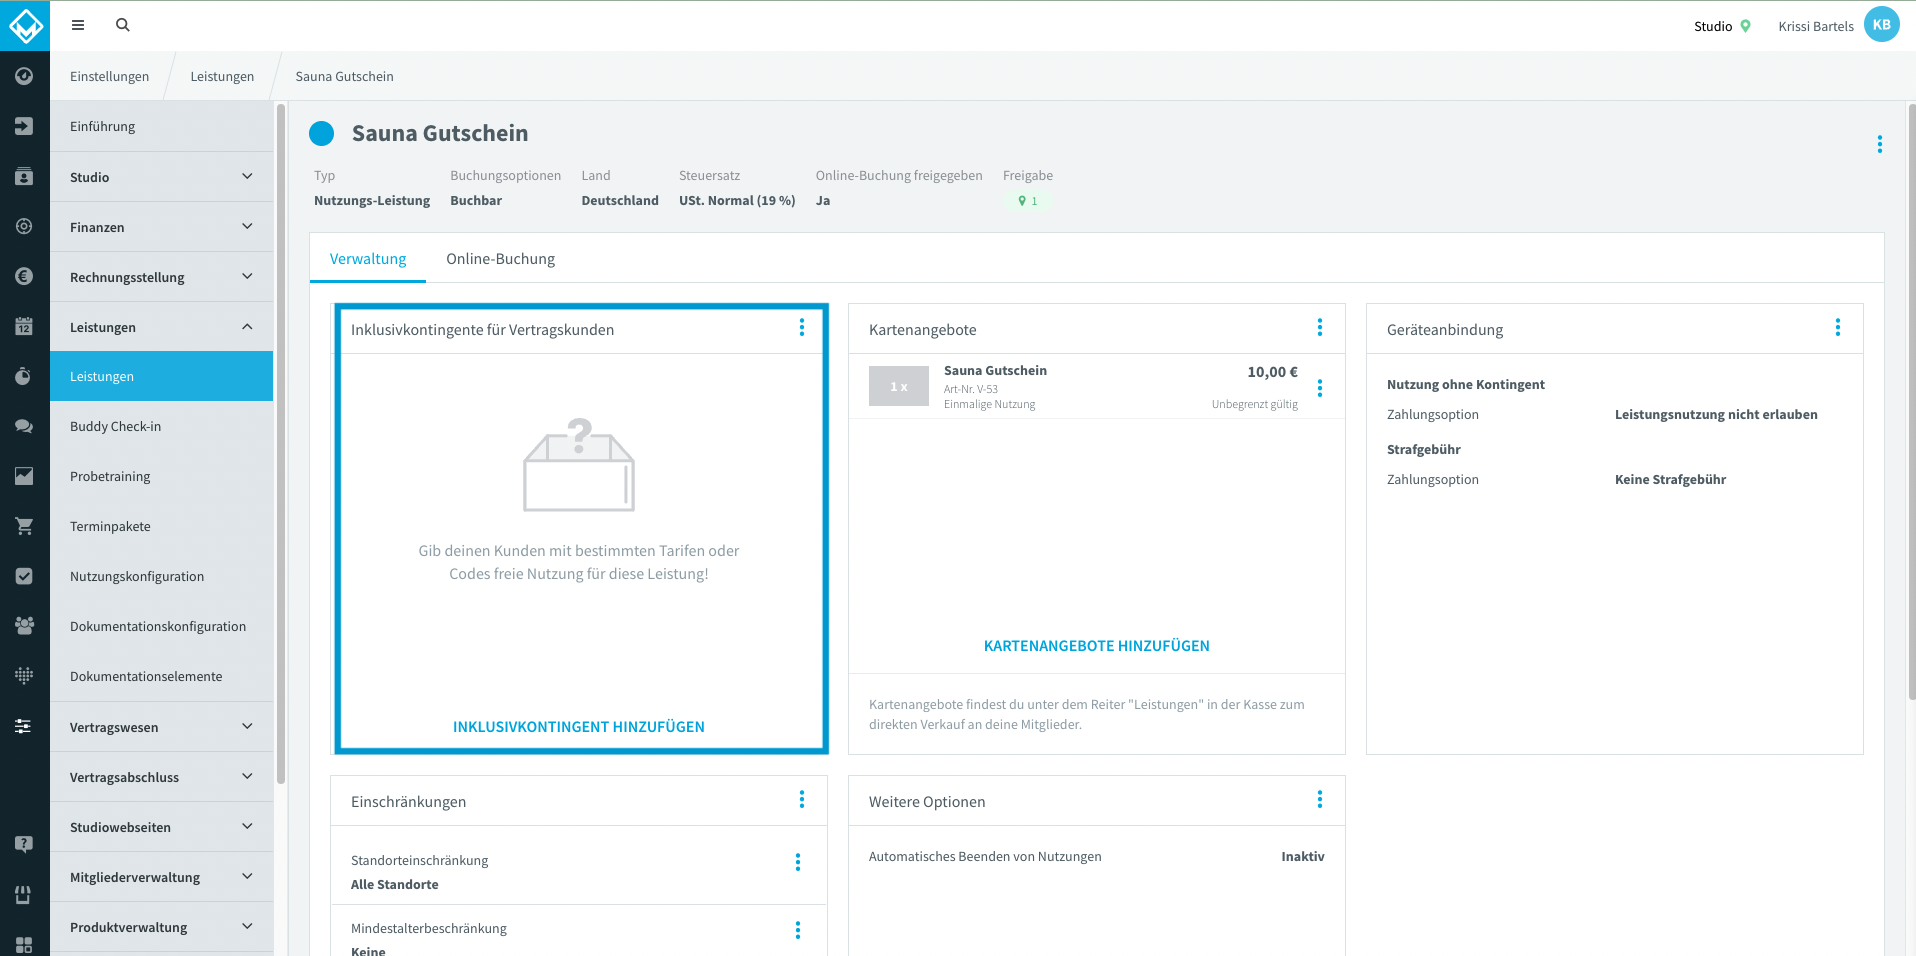This screenshot has width=1916, height=956.
Task: Open Inklusivkontingente card three-dot menu
Action: coord(801,327)
